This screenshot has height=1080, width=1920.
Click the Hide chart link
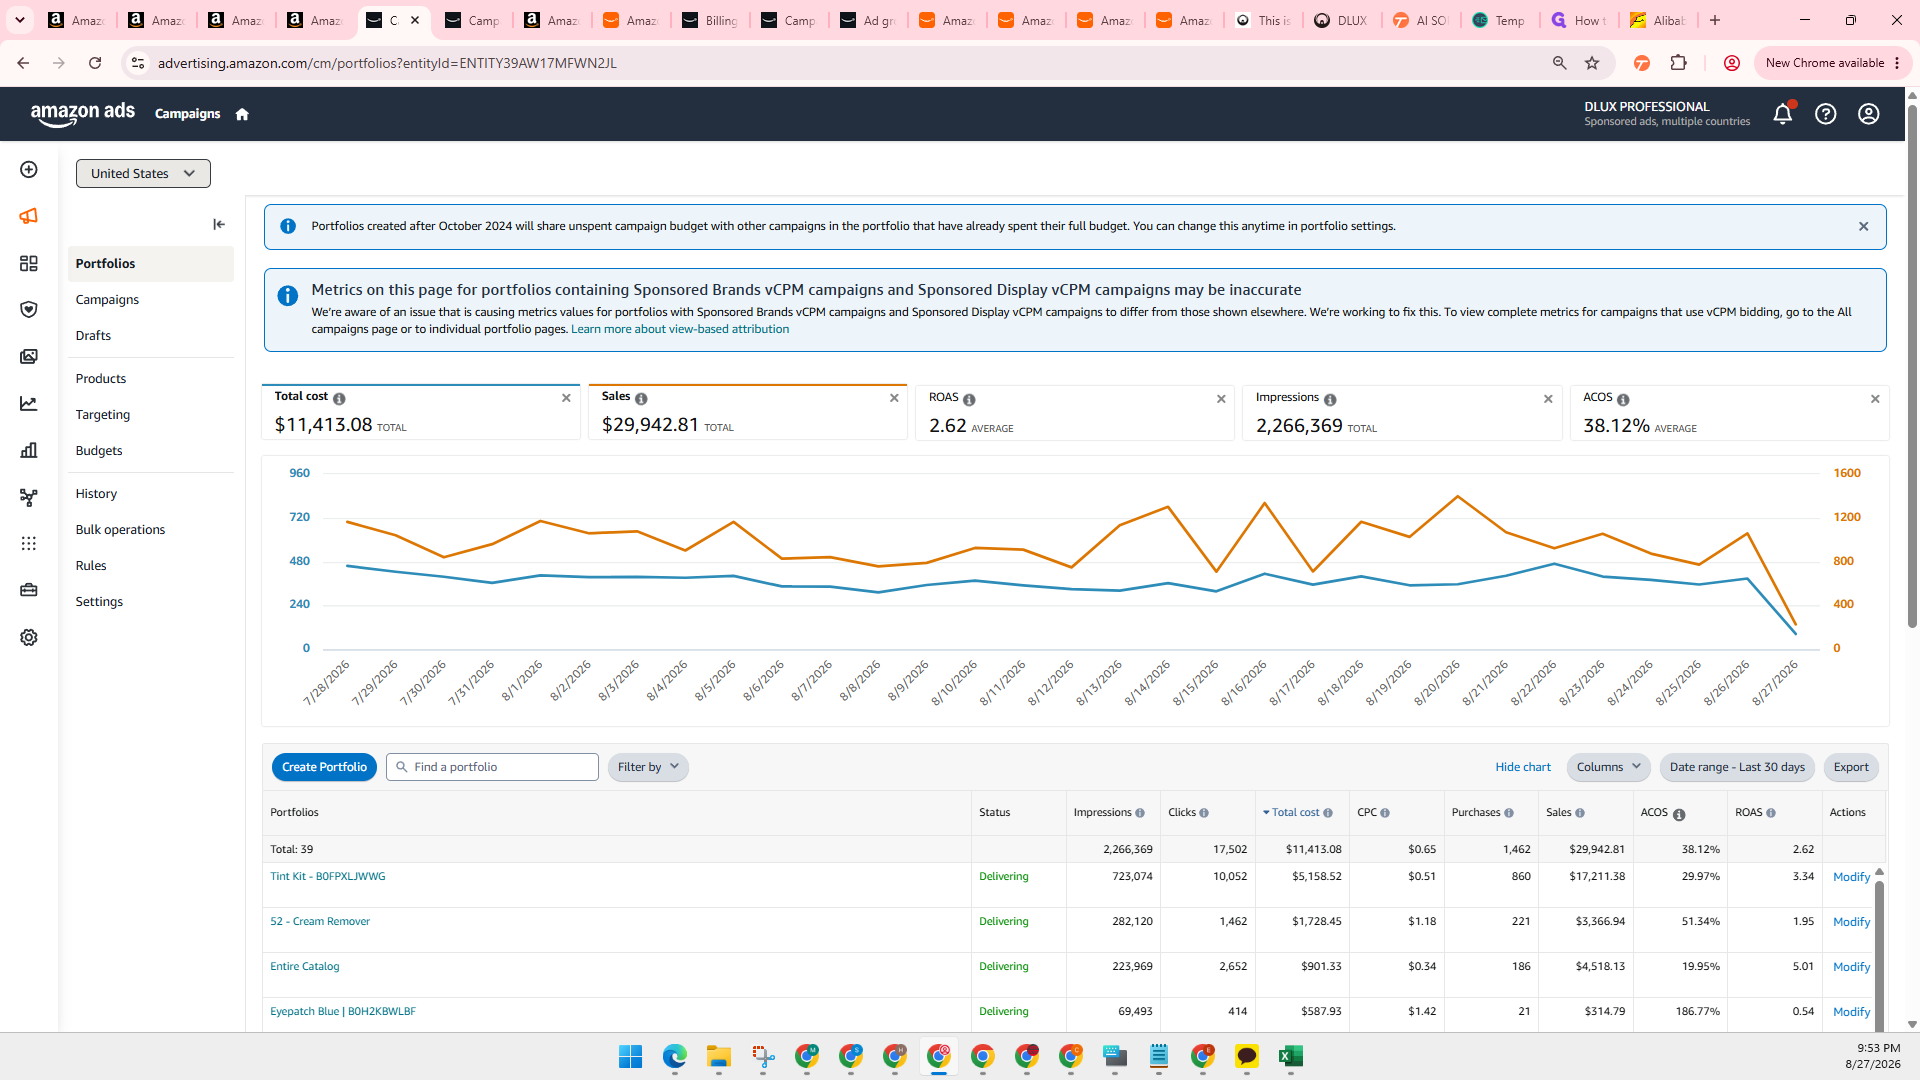(1523, 767)
